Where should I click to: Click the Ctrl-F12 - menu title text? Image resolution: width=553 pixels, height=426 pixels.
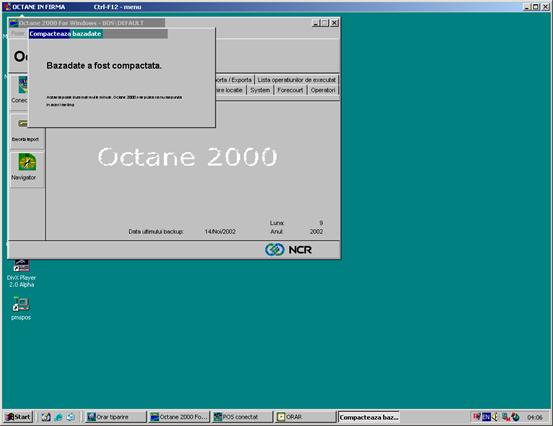pos(117,7)
